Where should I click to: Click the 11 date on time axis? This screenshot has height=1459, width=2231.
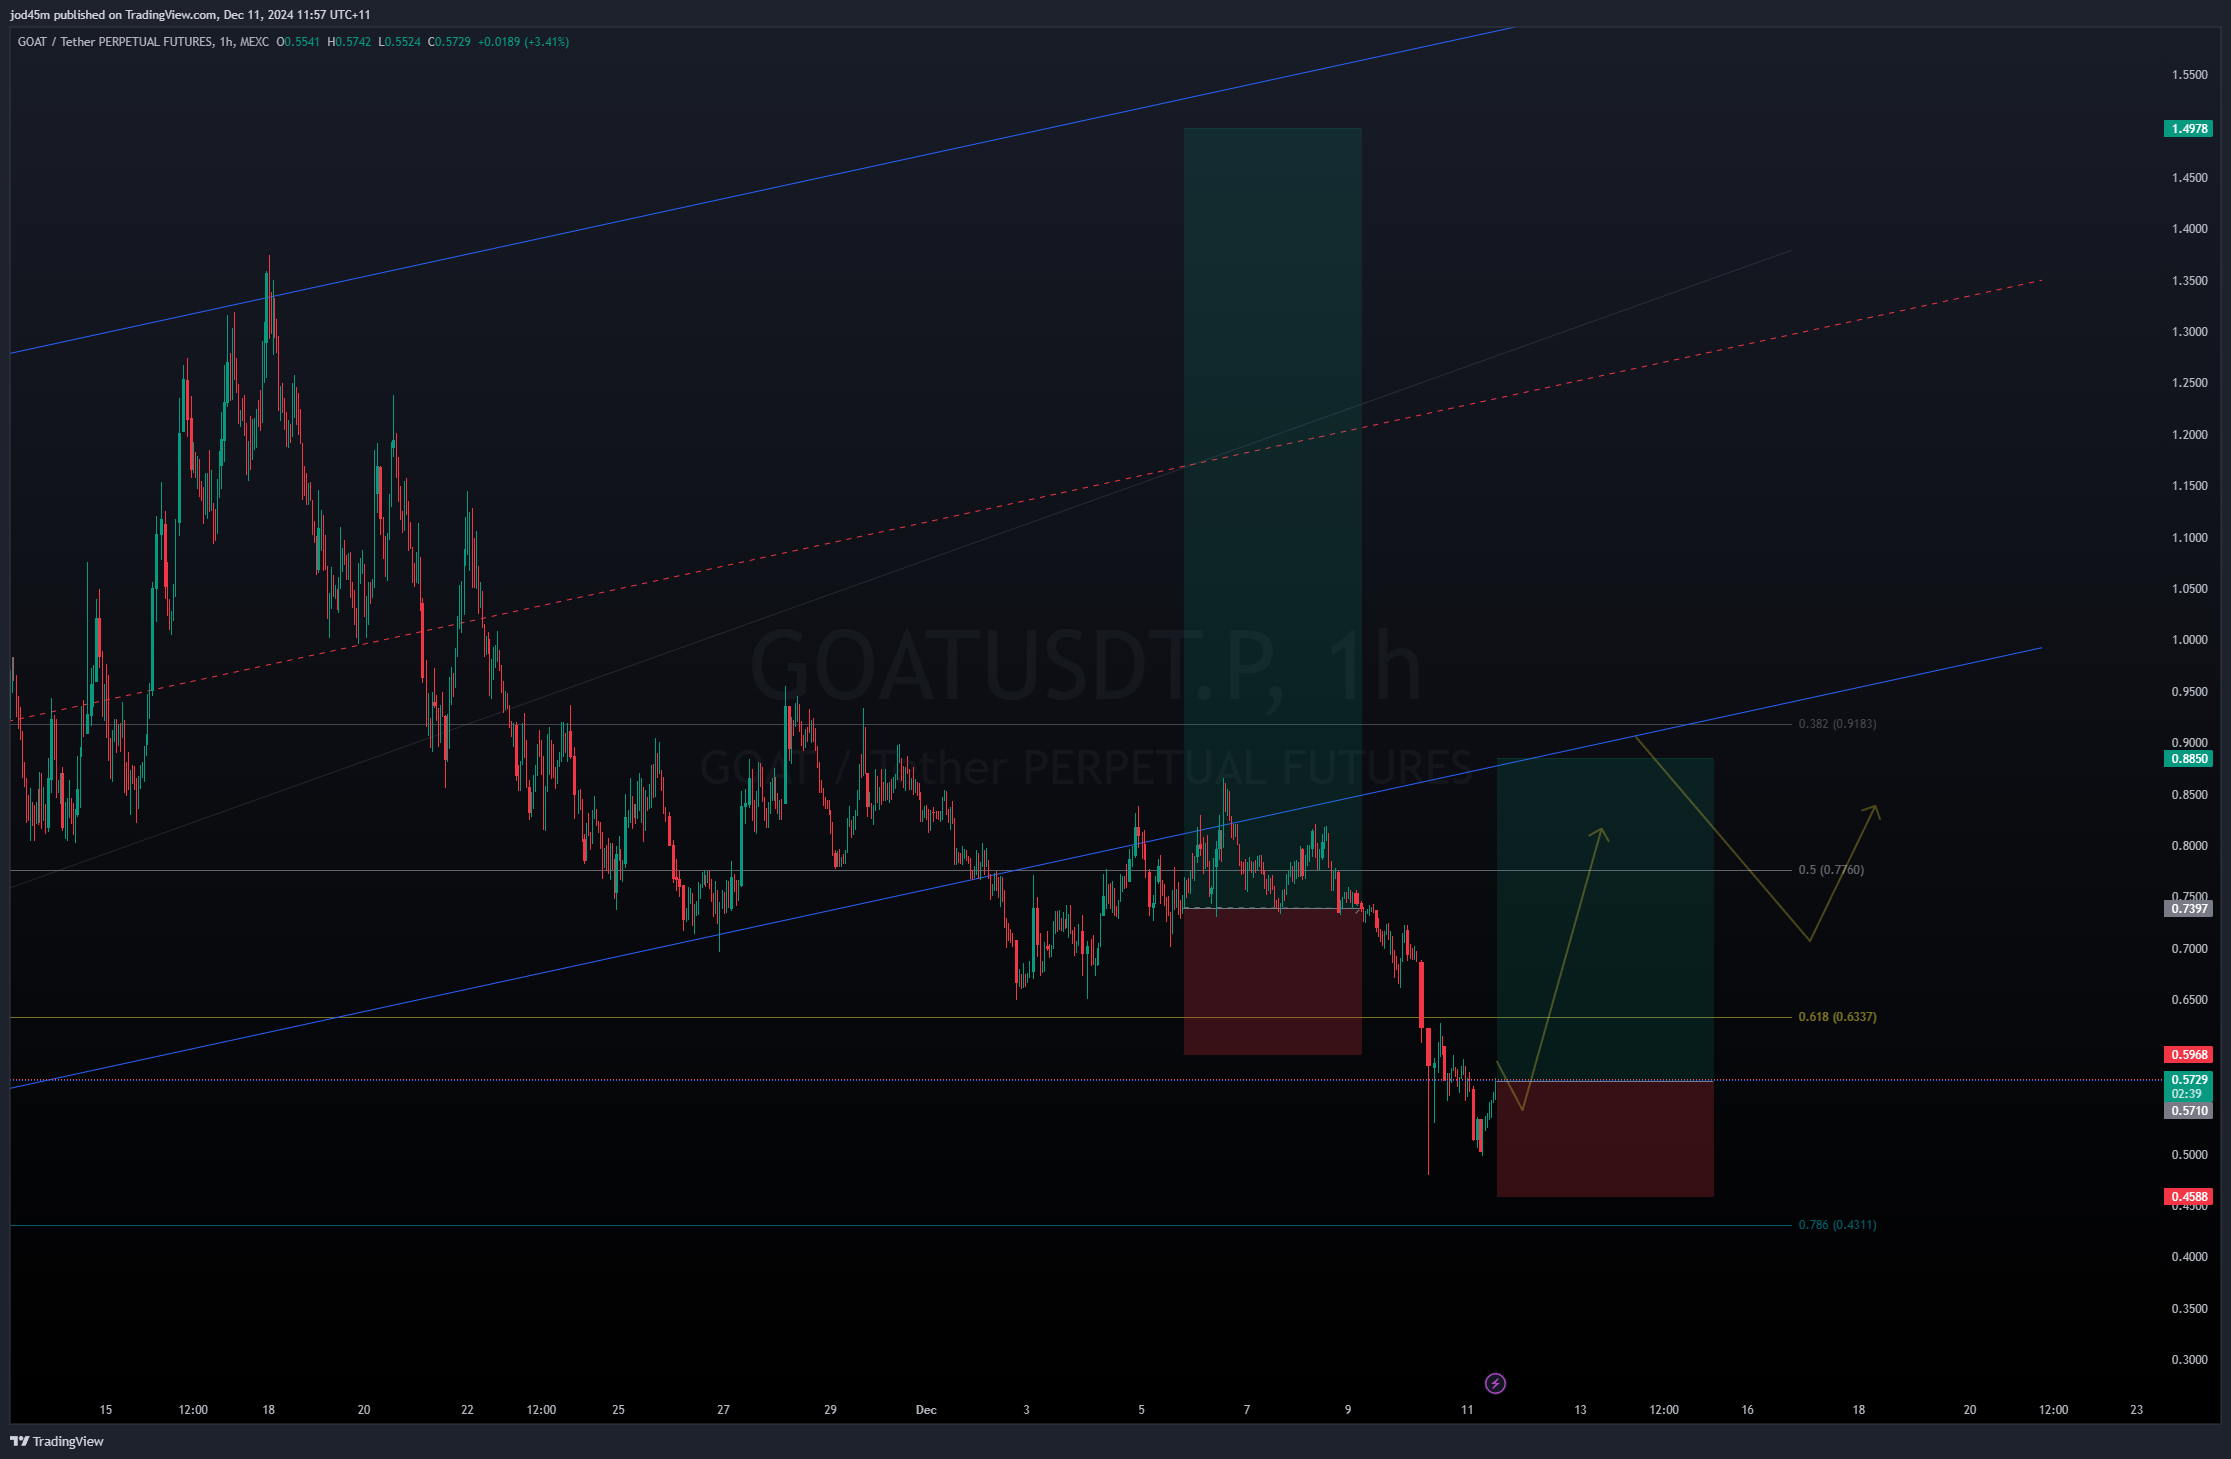point(1467,1410)
